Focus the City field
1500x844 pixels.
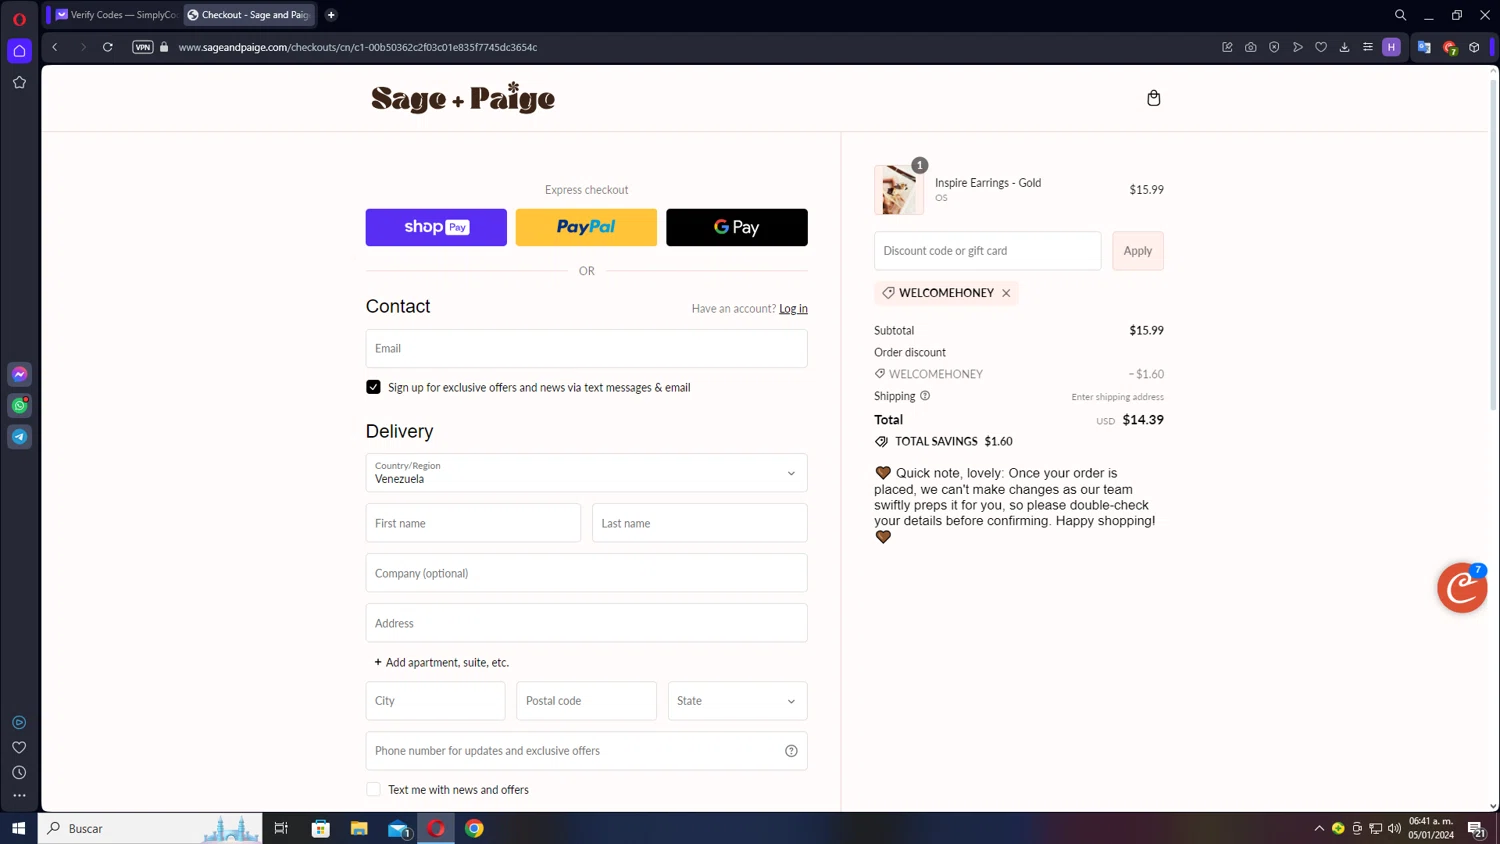[x=435, y=701]
